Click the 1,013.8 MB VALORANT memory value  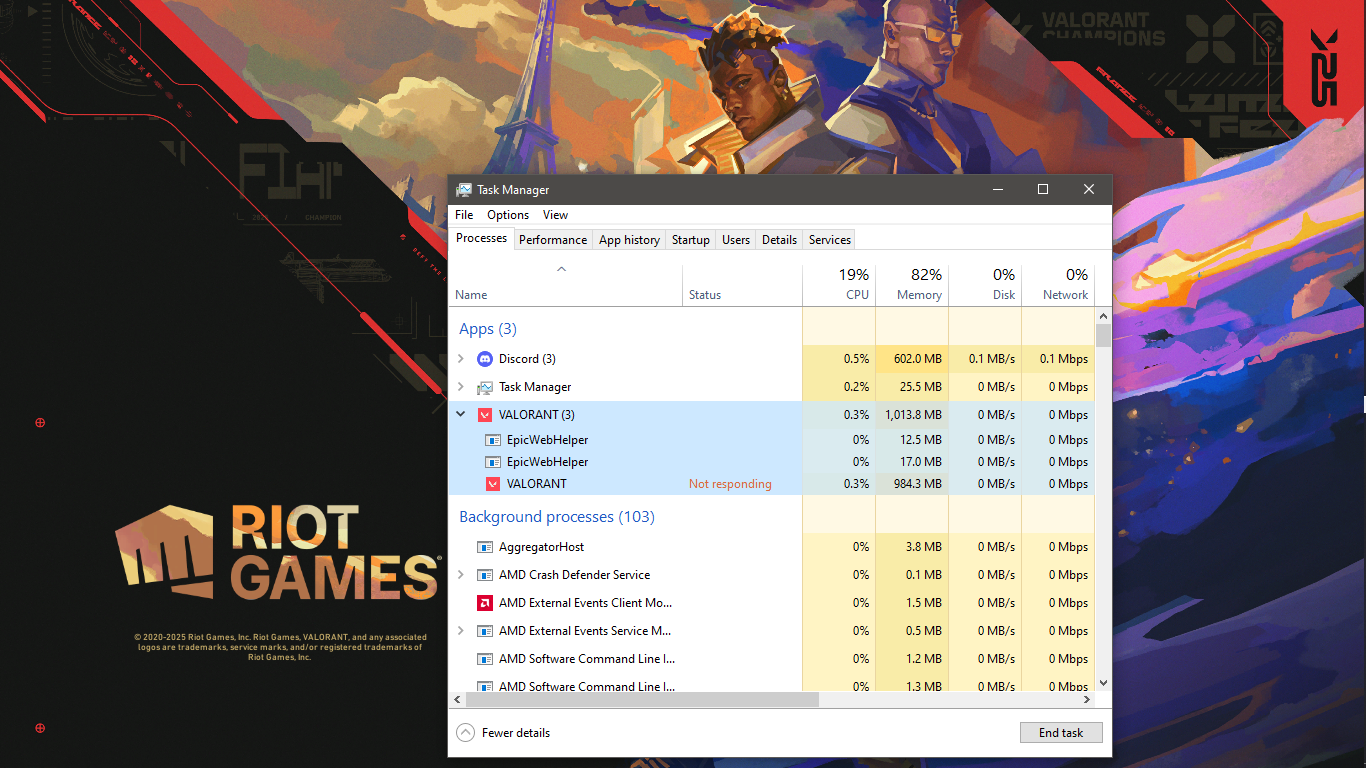click(x=913, y=415)
